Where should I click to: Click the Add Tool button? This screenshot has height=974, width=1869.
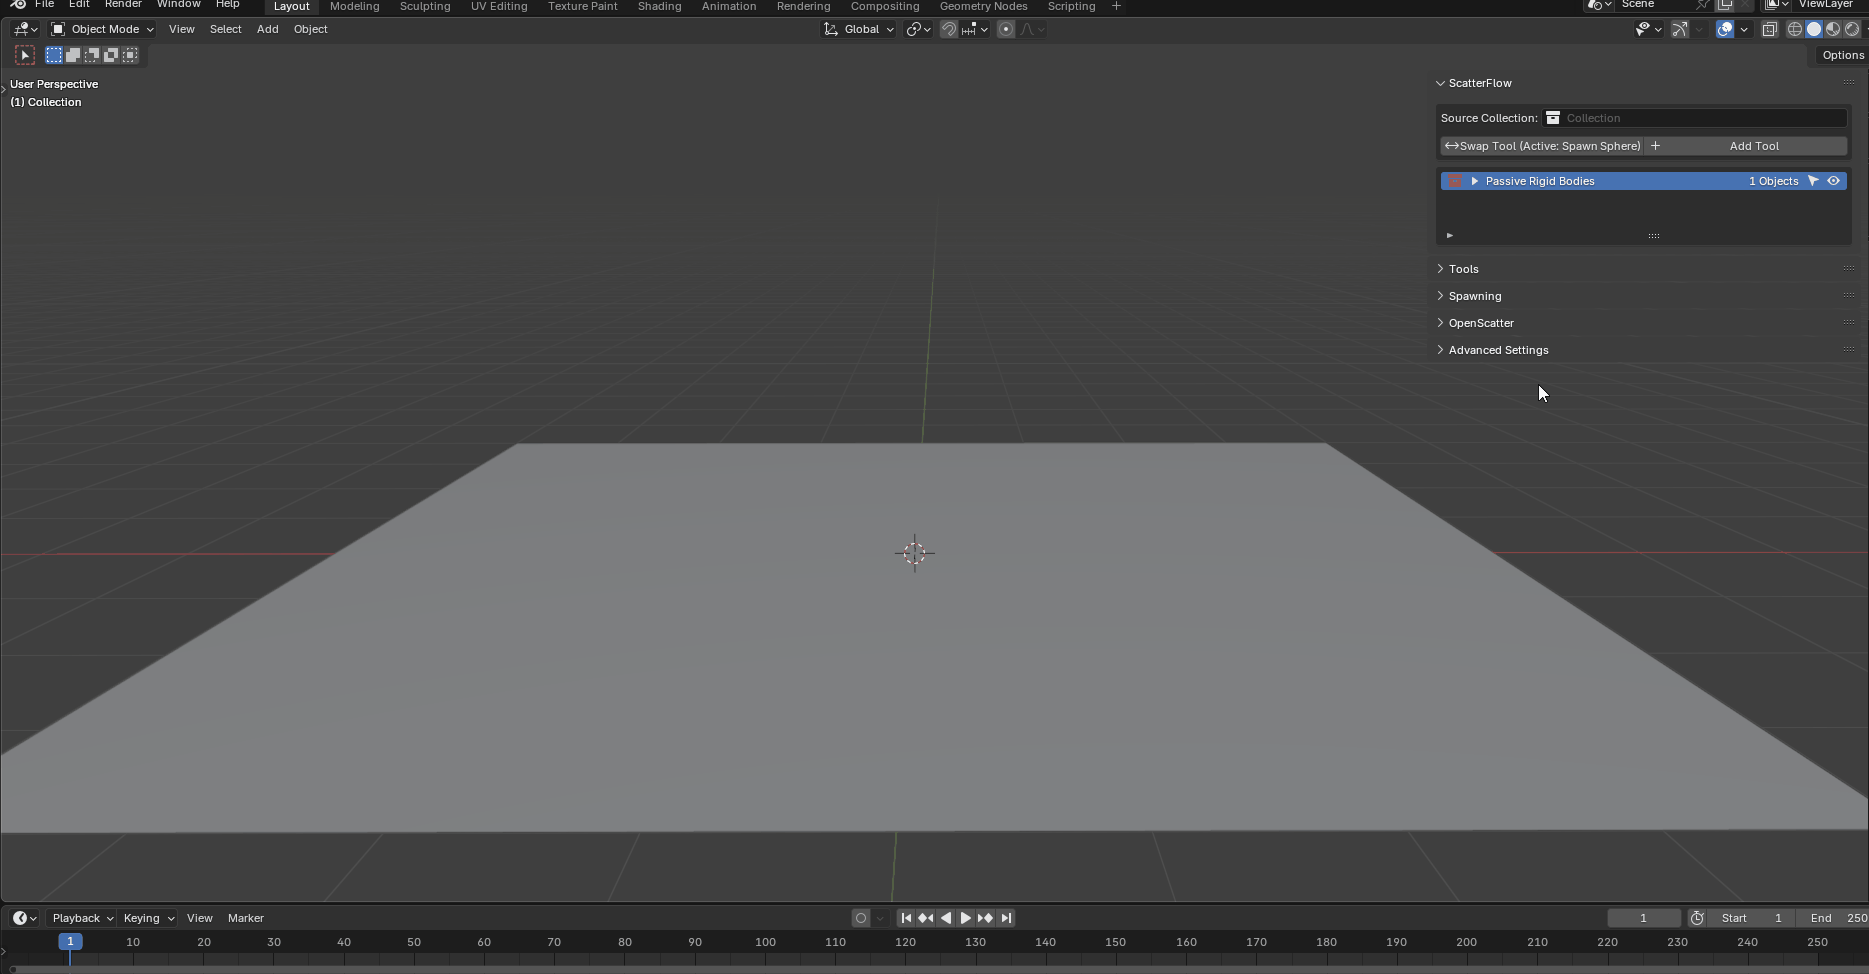(1753, 146)
